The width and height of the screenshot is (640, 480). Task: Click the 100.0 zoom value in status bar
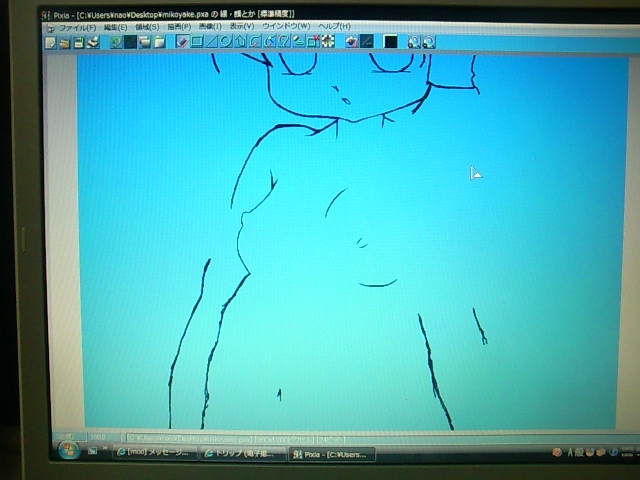tap(98, 437)
